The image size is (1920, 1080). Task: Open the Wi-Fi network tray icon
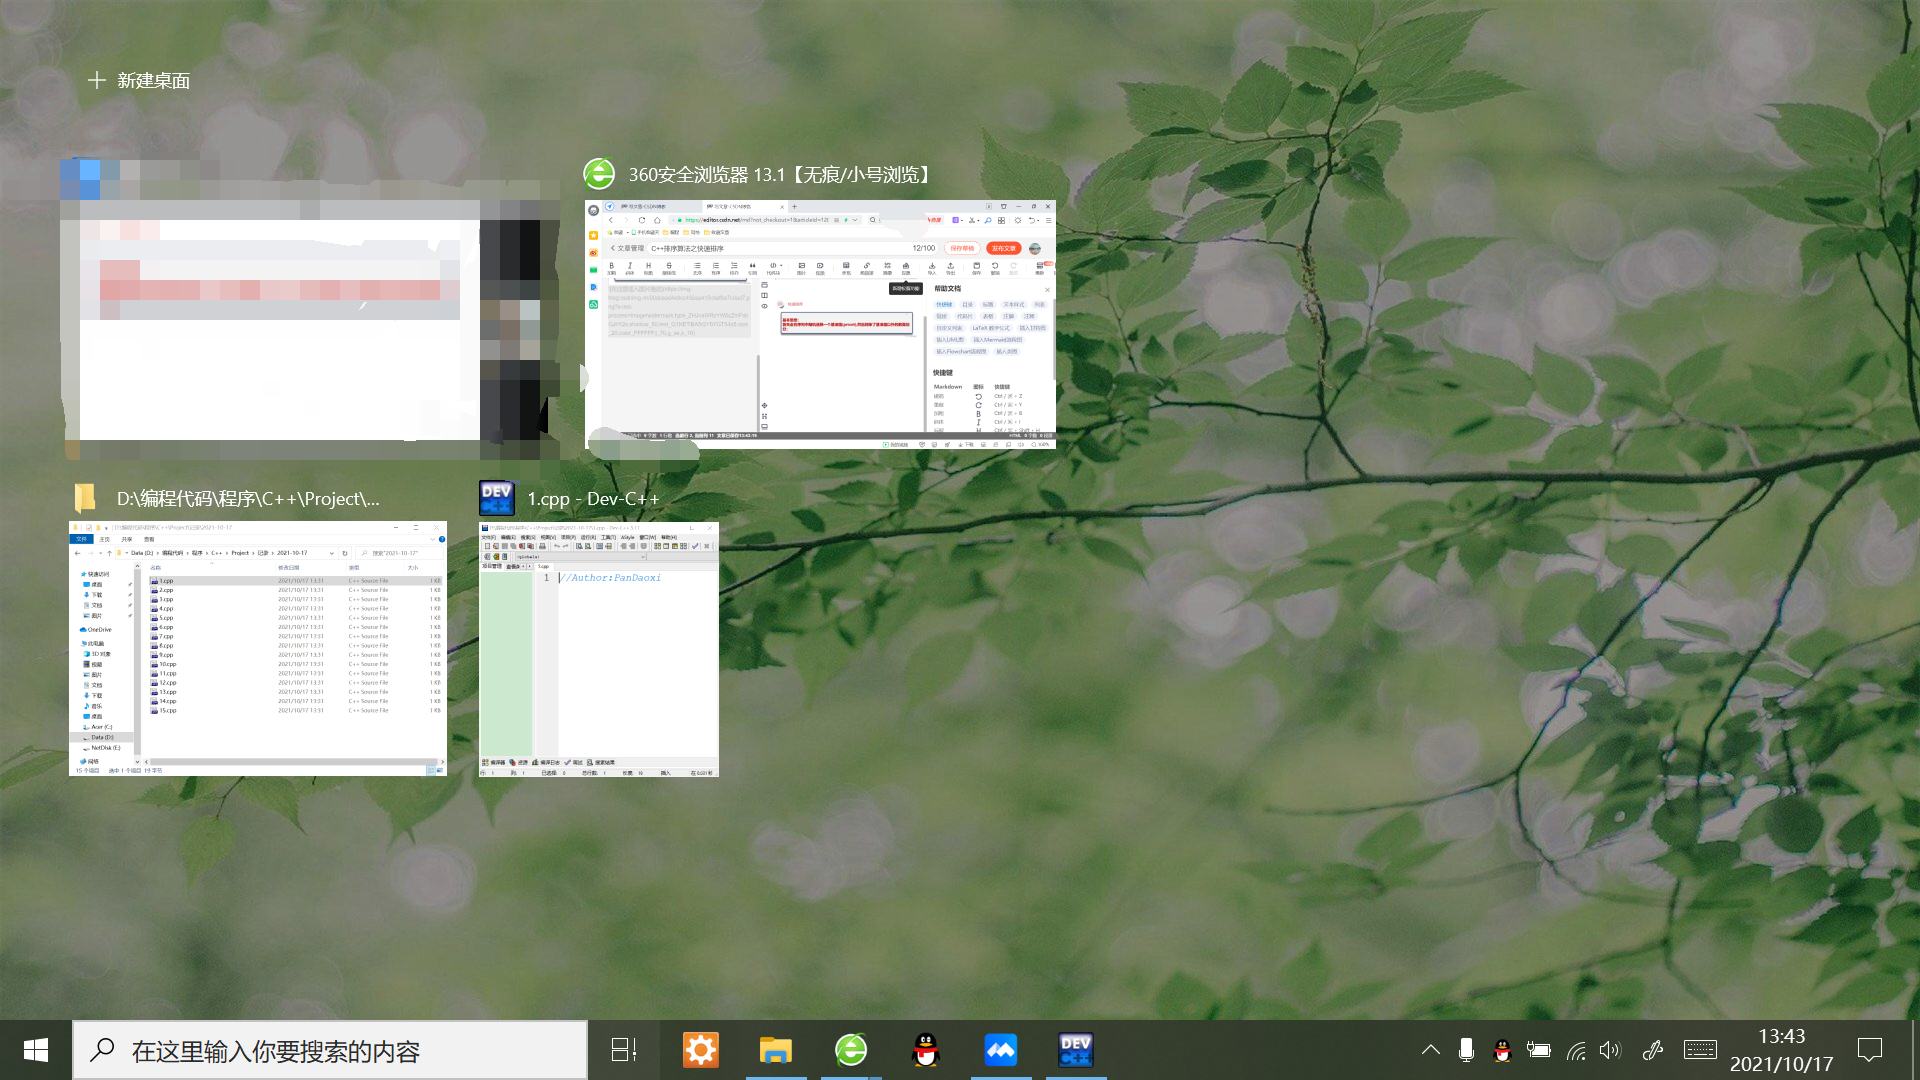tap(1576, 1050)
